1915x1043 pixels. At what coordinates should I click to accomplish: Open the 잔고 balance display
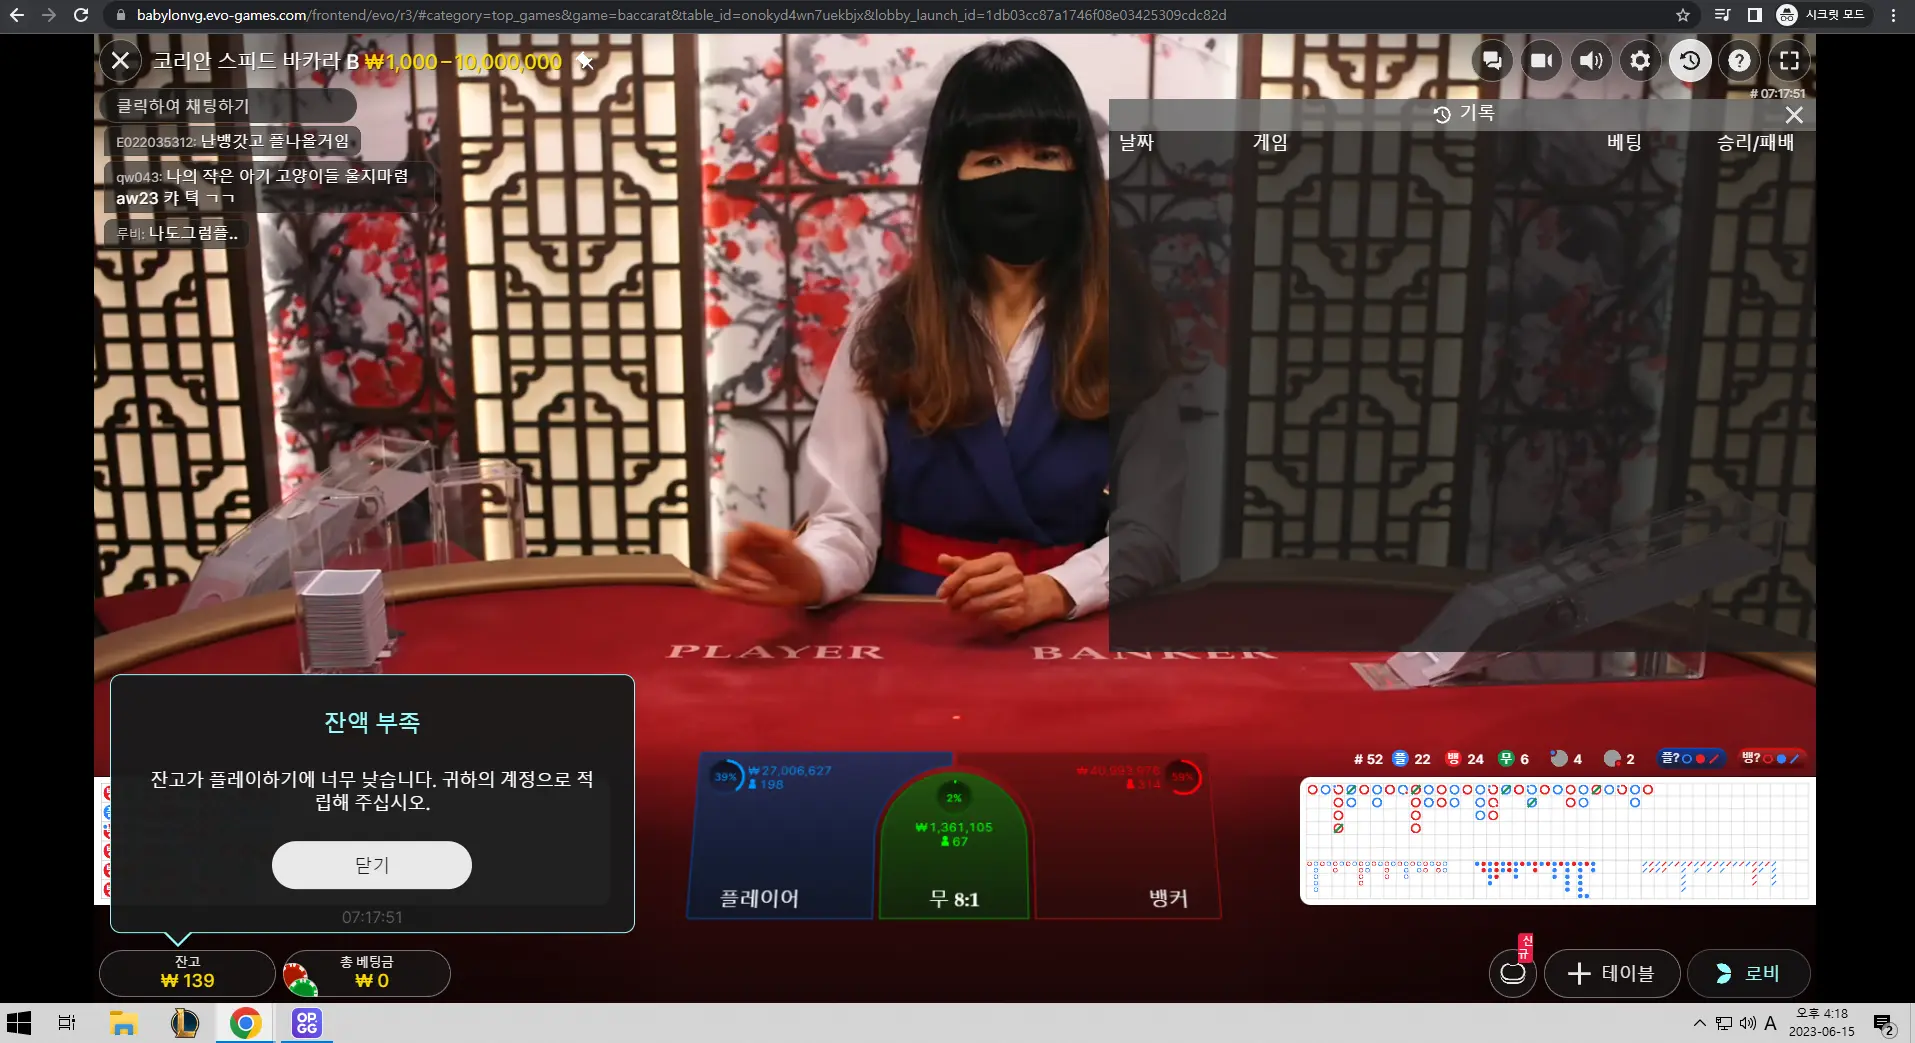coord(187,973)
